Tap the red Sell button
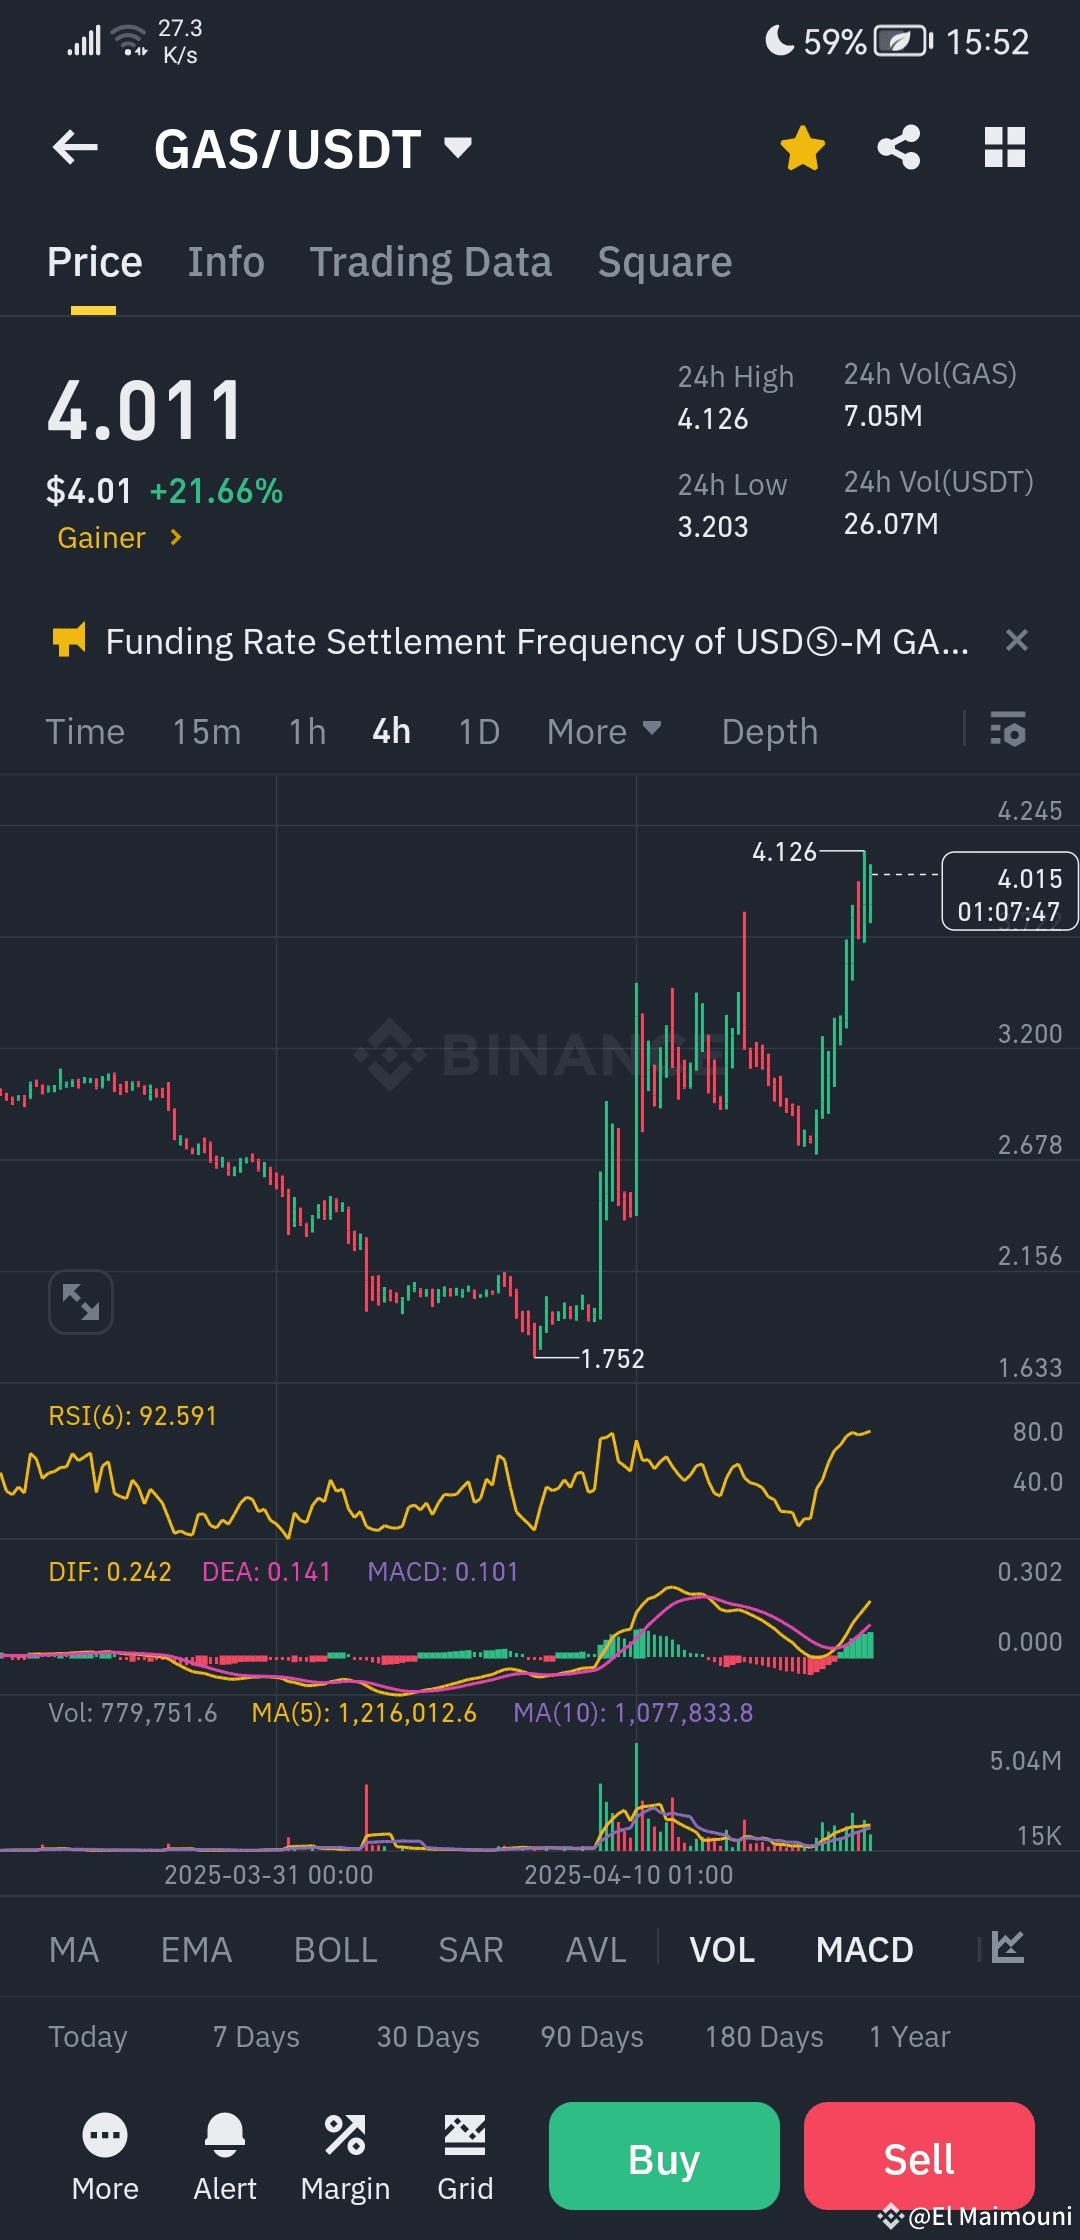 tap(919, 2156)
